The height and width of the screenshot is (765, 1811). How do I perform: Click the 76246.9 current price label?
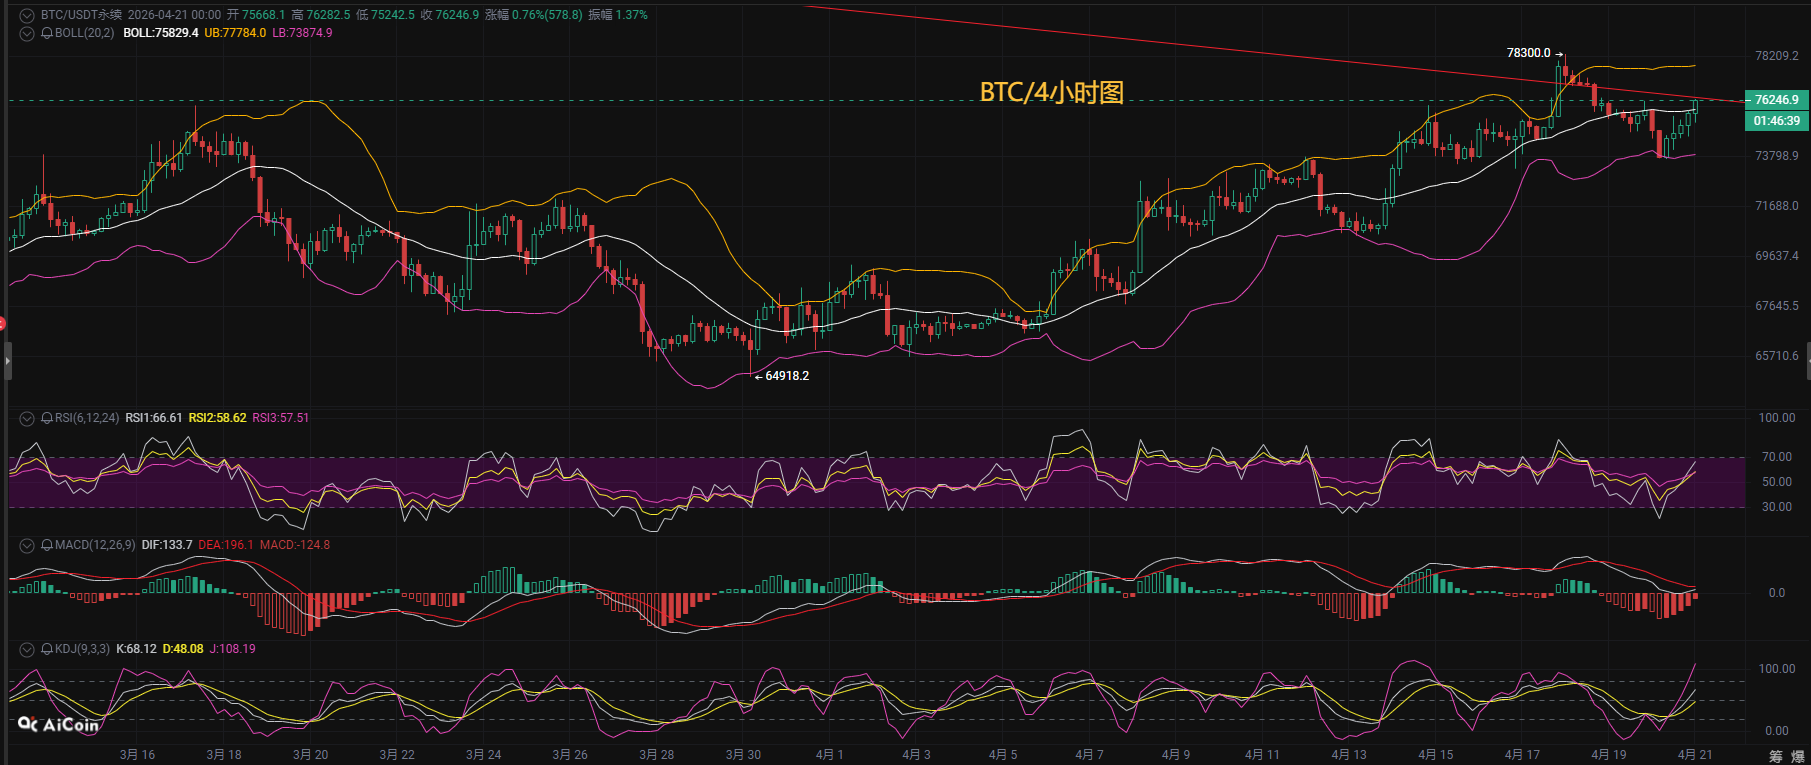click(x=1776, y=100)
